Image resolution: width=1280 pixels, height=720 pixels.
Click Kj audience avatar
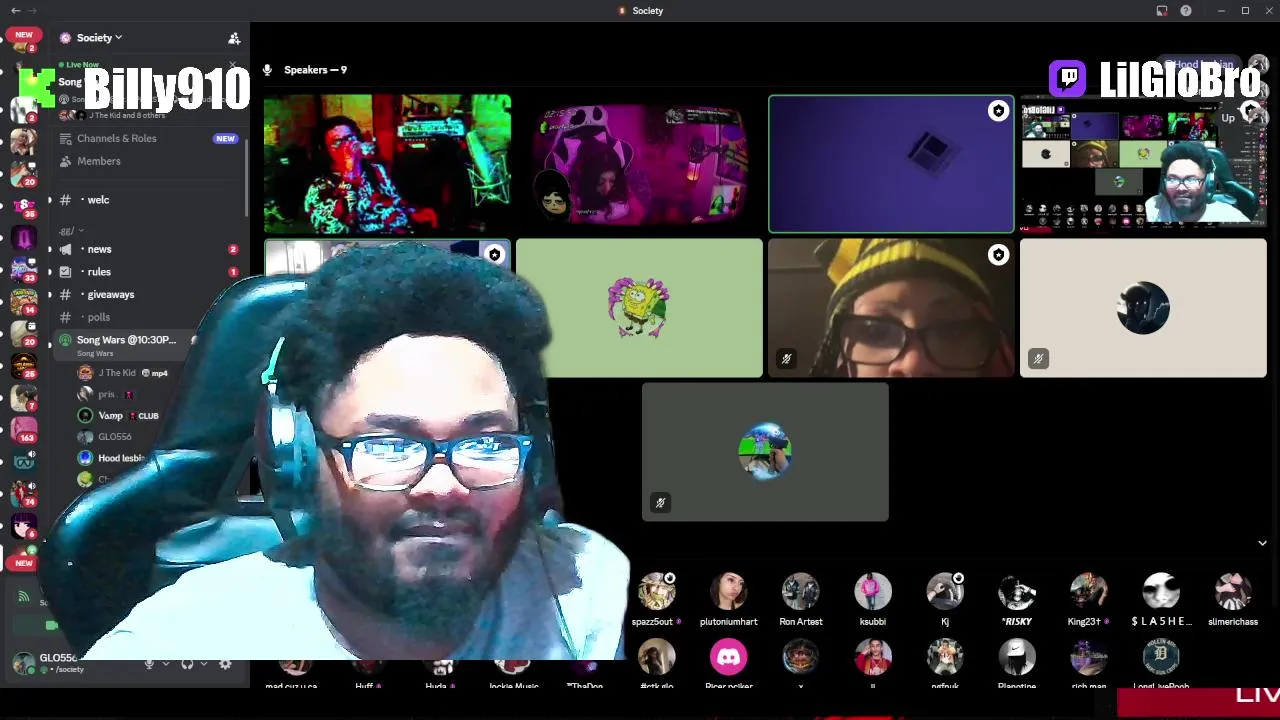click(945, 592)
